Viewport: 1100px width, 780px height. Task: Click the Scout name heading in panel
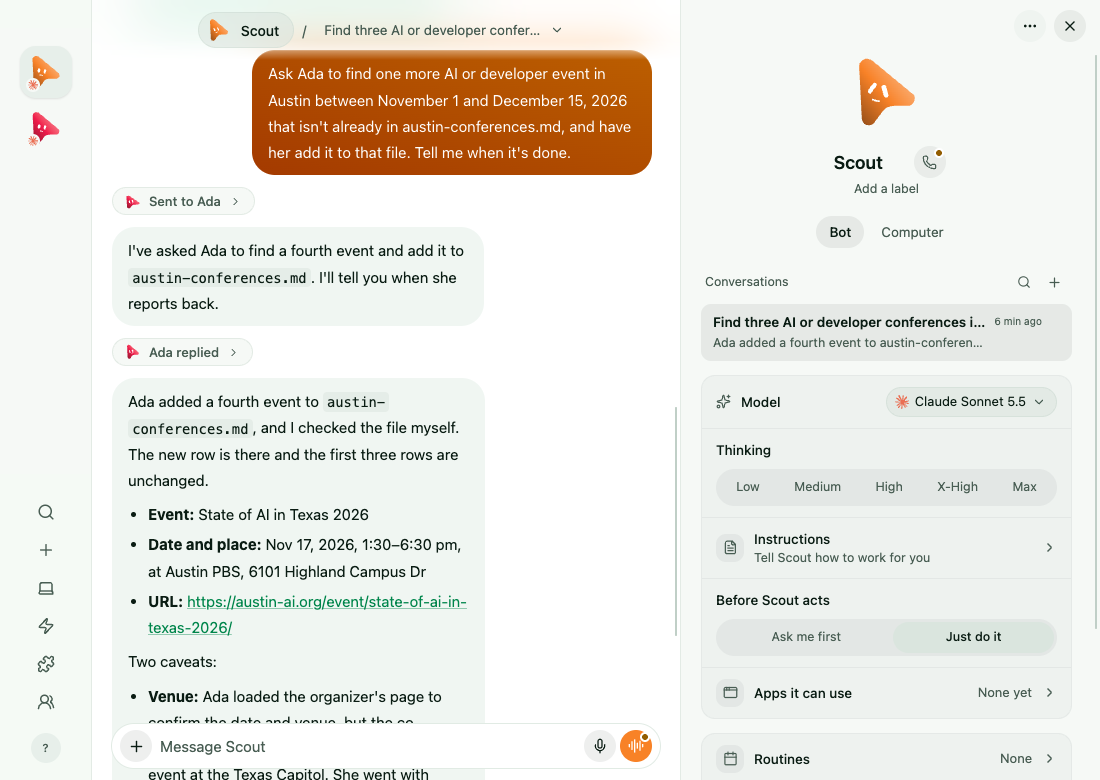(858, 163)
